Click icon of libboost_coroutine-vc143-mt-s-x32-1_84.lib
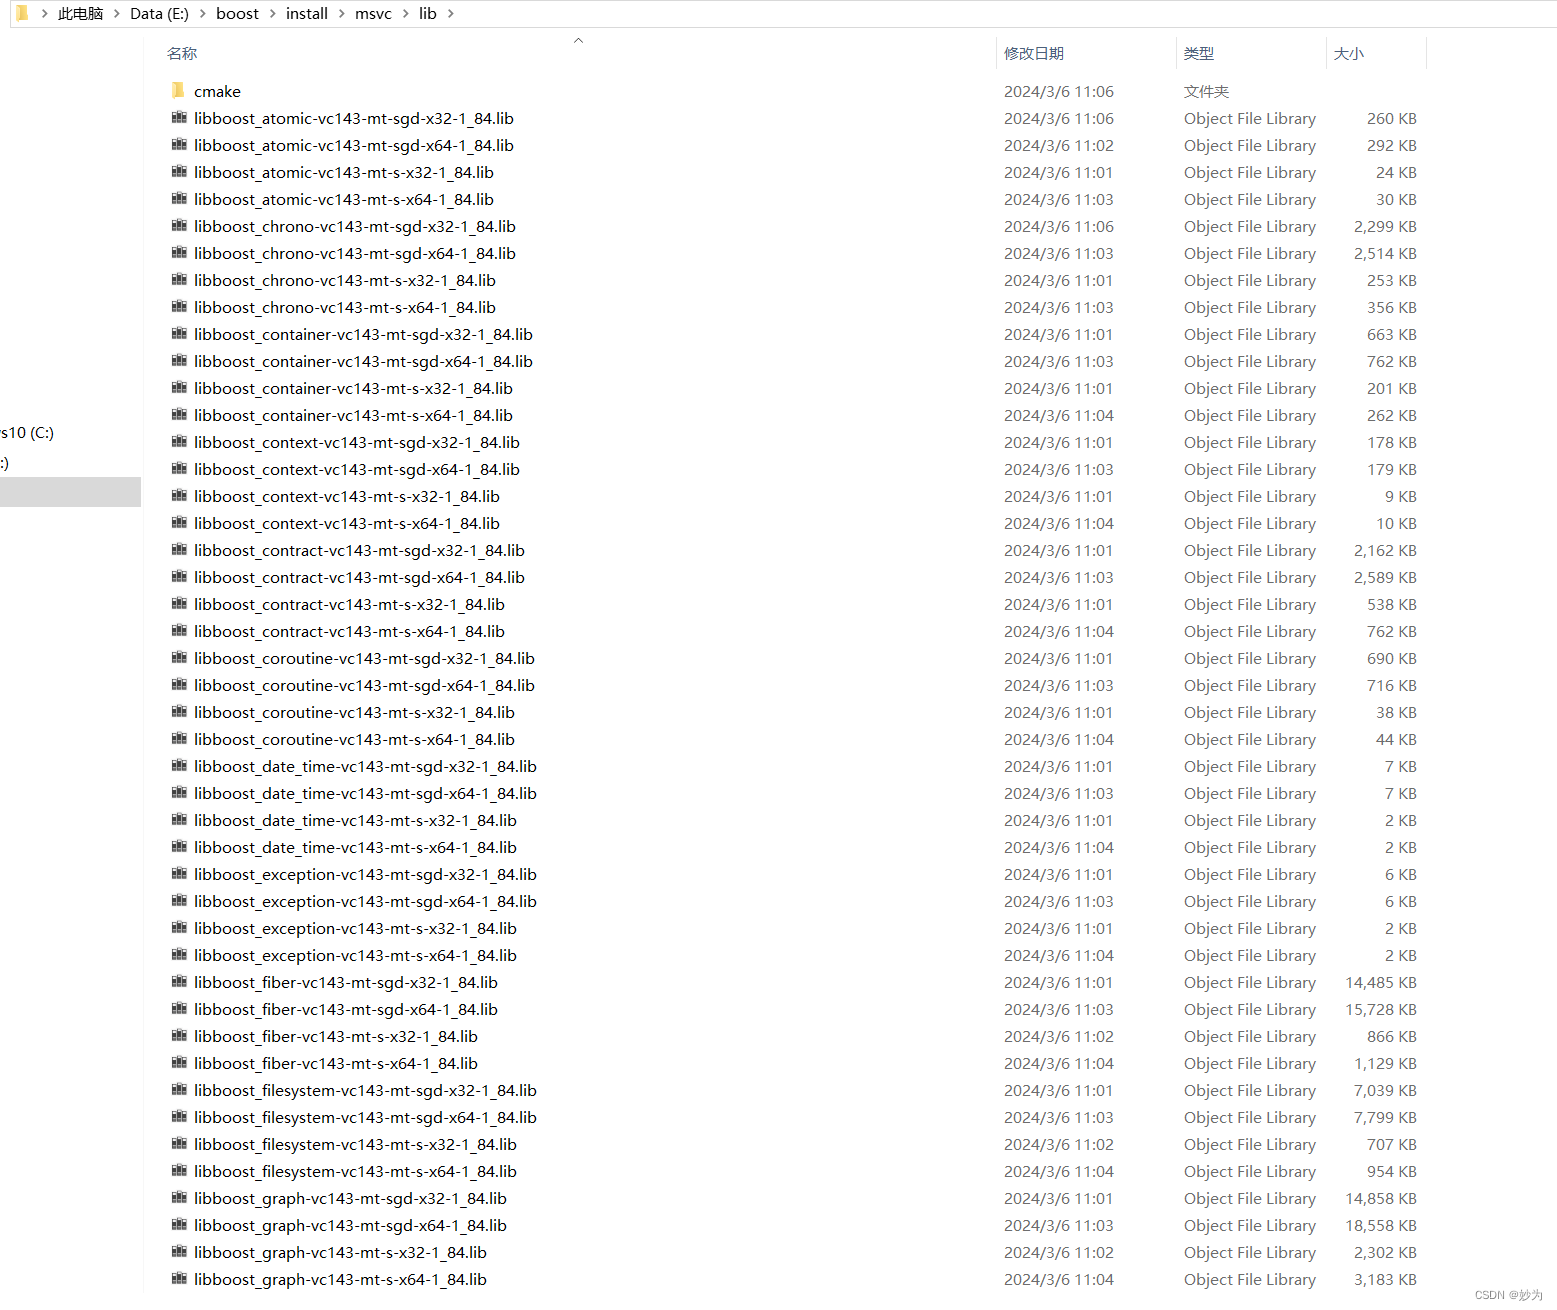Viewport: 1557px width, 1310px height. pyautogui.click(x=179, y=711)
